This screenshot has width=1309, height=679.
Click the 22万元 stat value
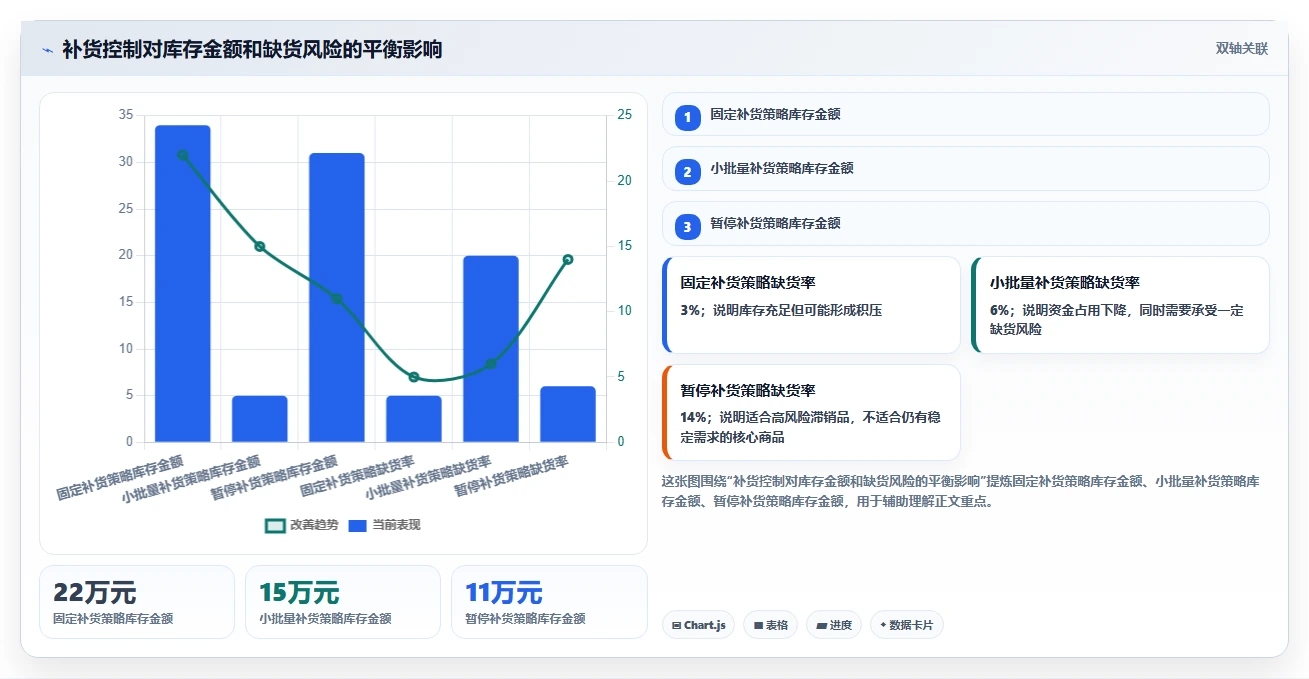click(95, 593)
